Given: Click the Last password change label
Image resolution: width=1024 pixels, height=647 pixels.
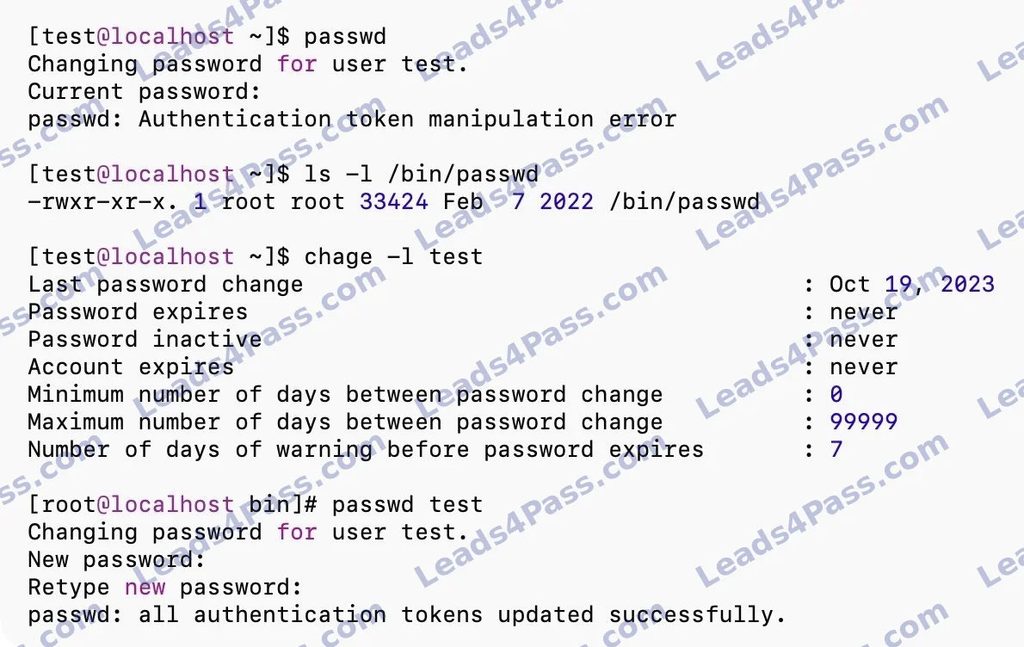Looking at the screenshot, I should point(165,285).
